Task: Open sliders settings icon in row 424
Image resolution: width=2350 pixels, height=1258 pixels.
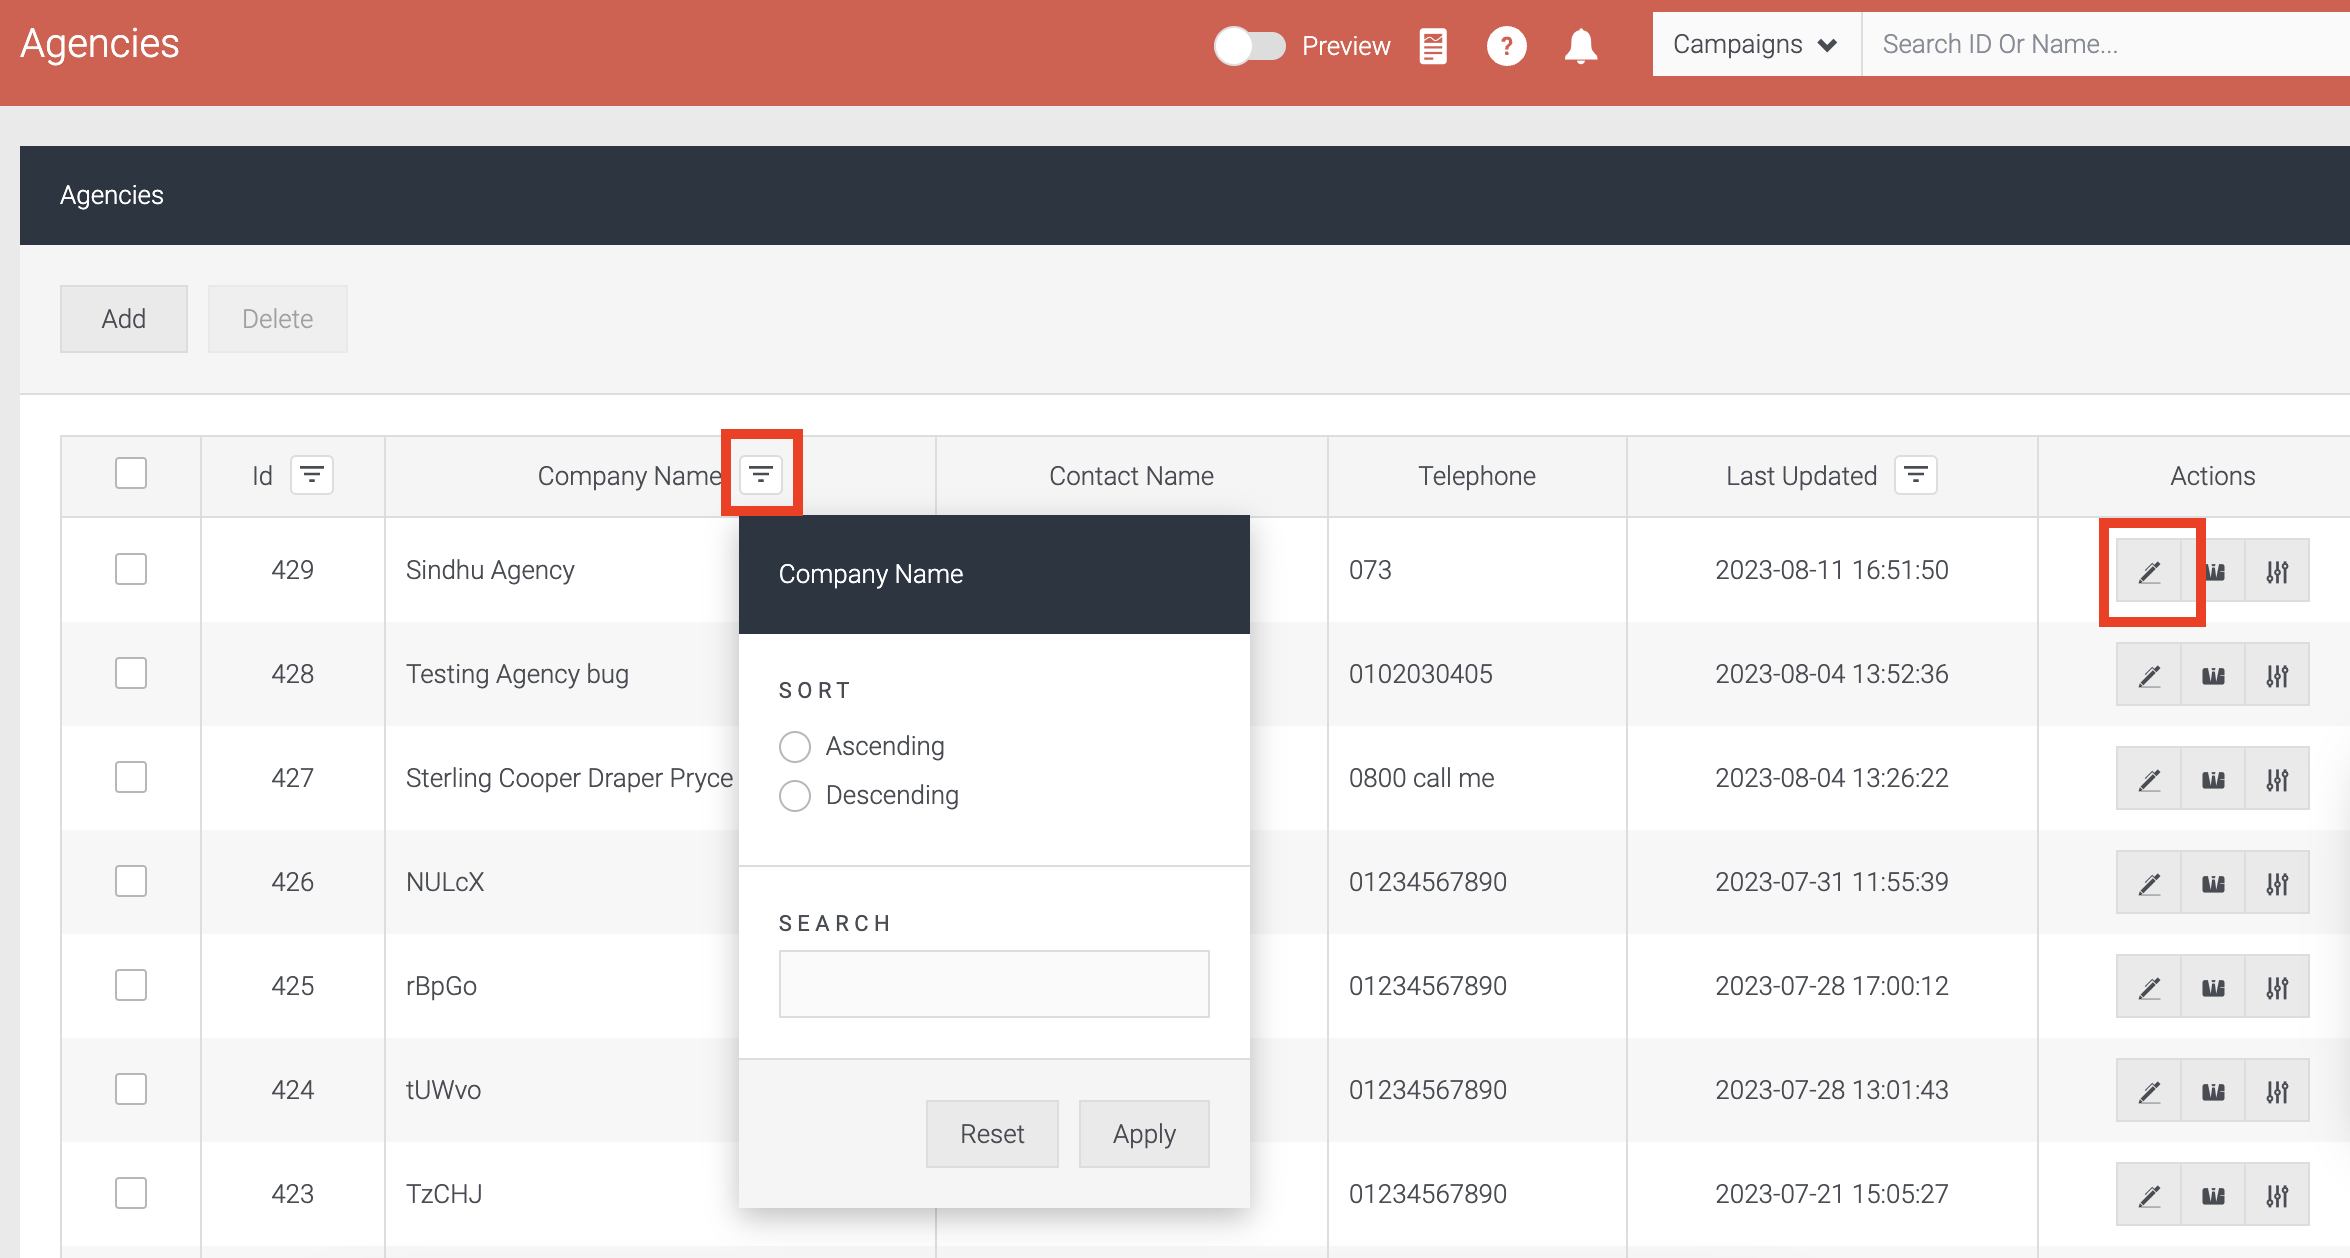Action: click(2277, 1091)
